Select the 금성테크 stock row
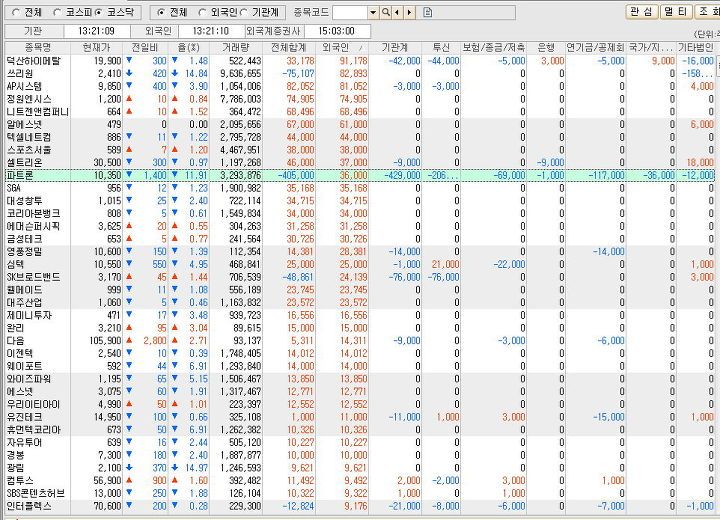720x520 pixels. (x=360, y=239)
